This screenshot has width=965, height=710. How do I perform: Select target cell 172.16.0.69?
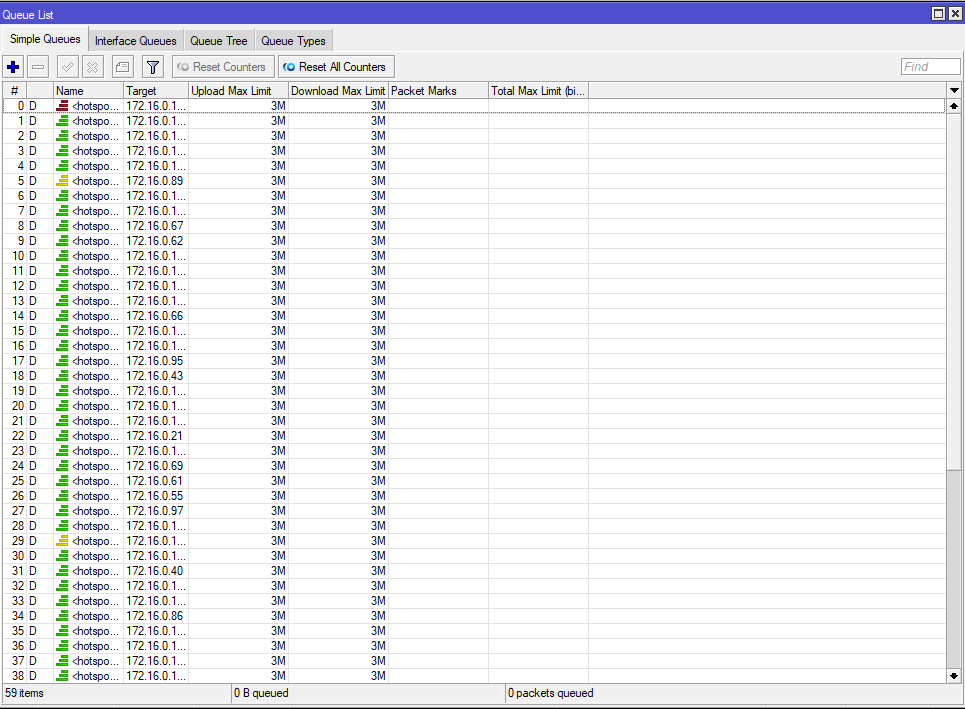[154, 466]
